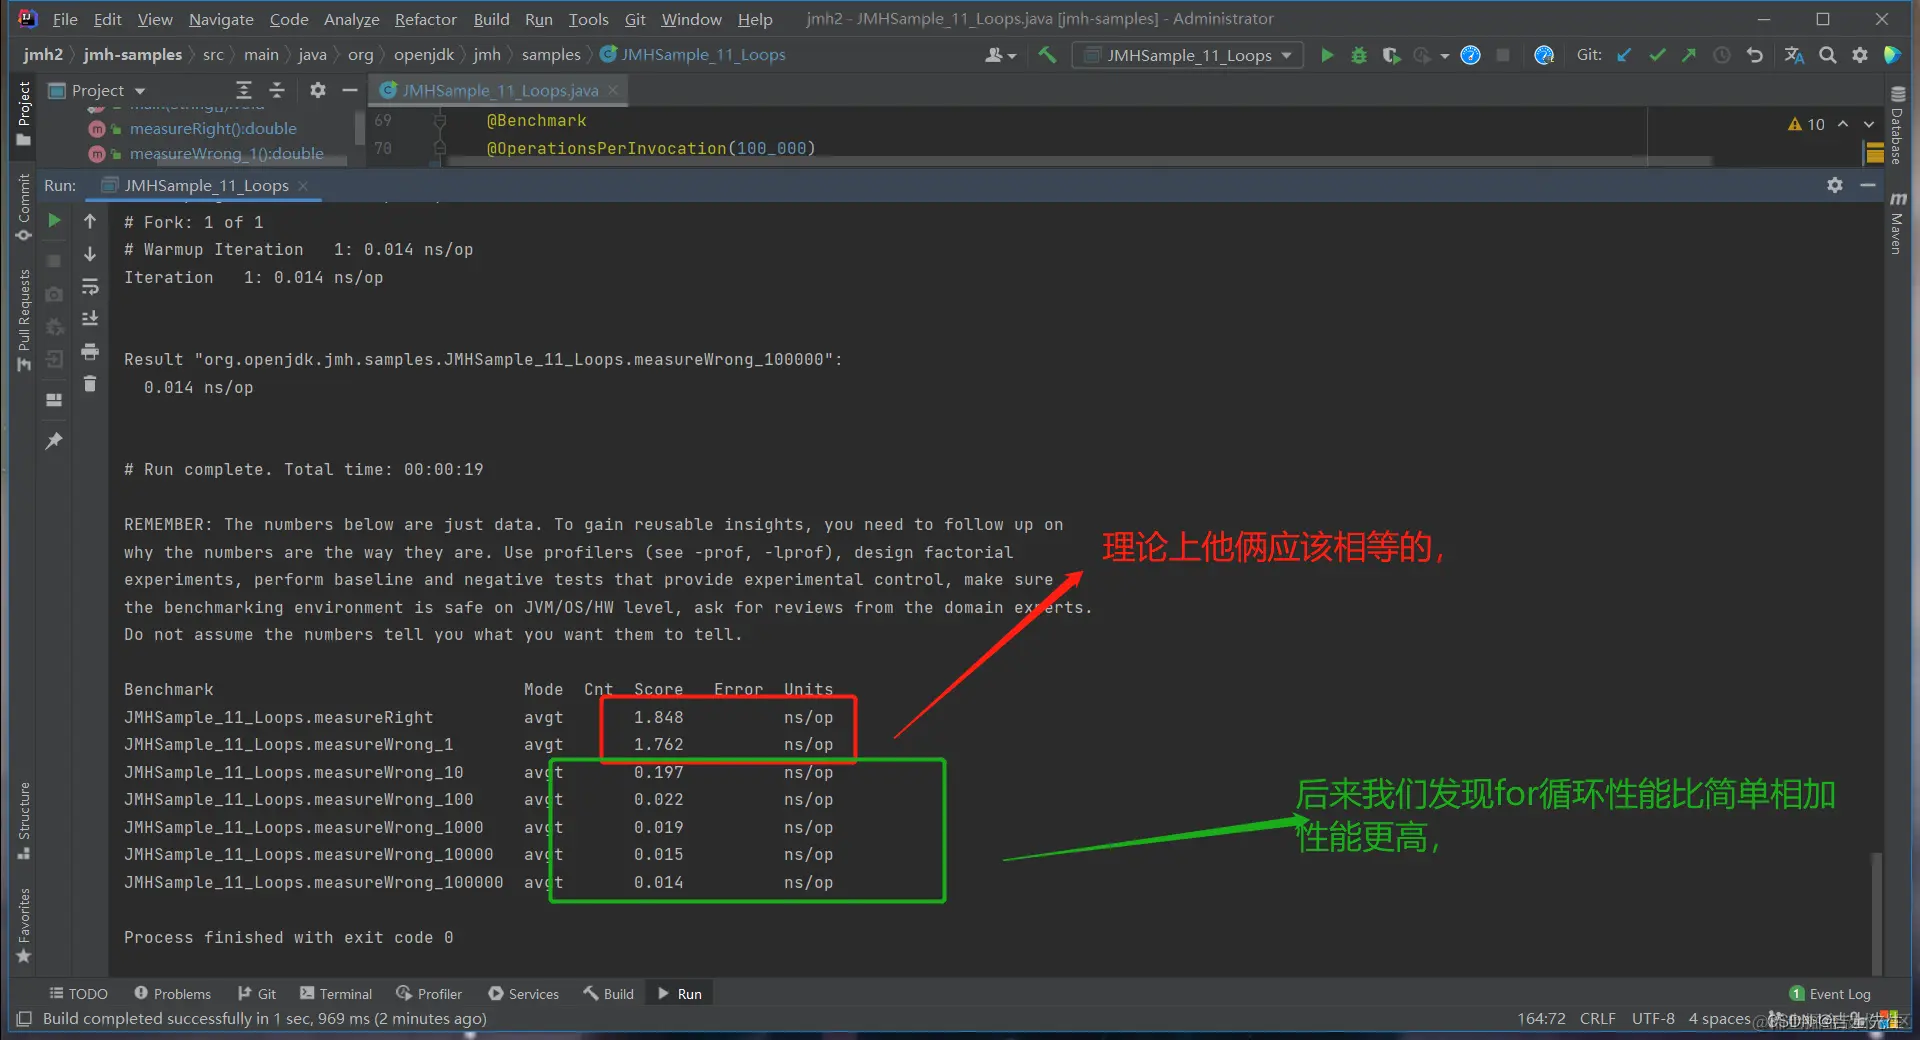The height and width of the screenshot is (1040, 1920).
Task: Switch to the JMHSample_11_Loops.java editor tab
Action: point(500,90)
